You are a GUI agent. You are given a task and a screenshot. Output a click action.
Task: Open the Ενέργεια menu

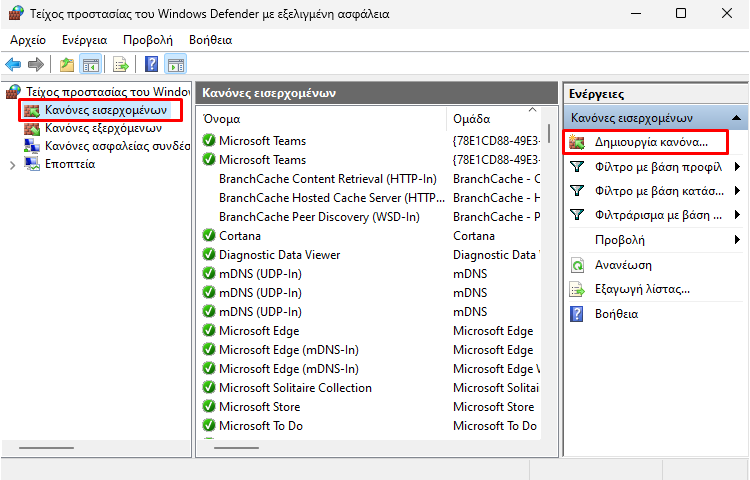tap(85, 40)
